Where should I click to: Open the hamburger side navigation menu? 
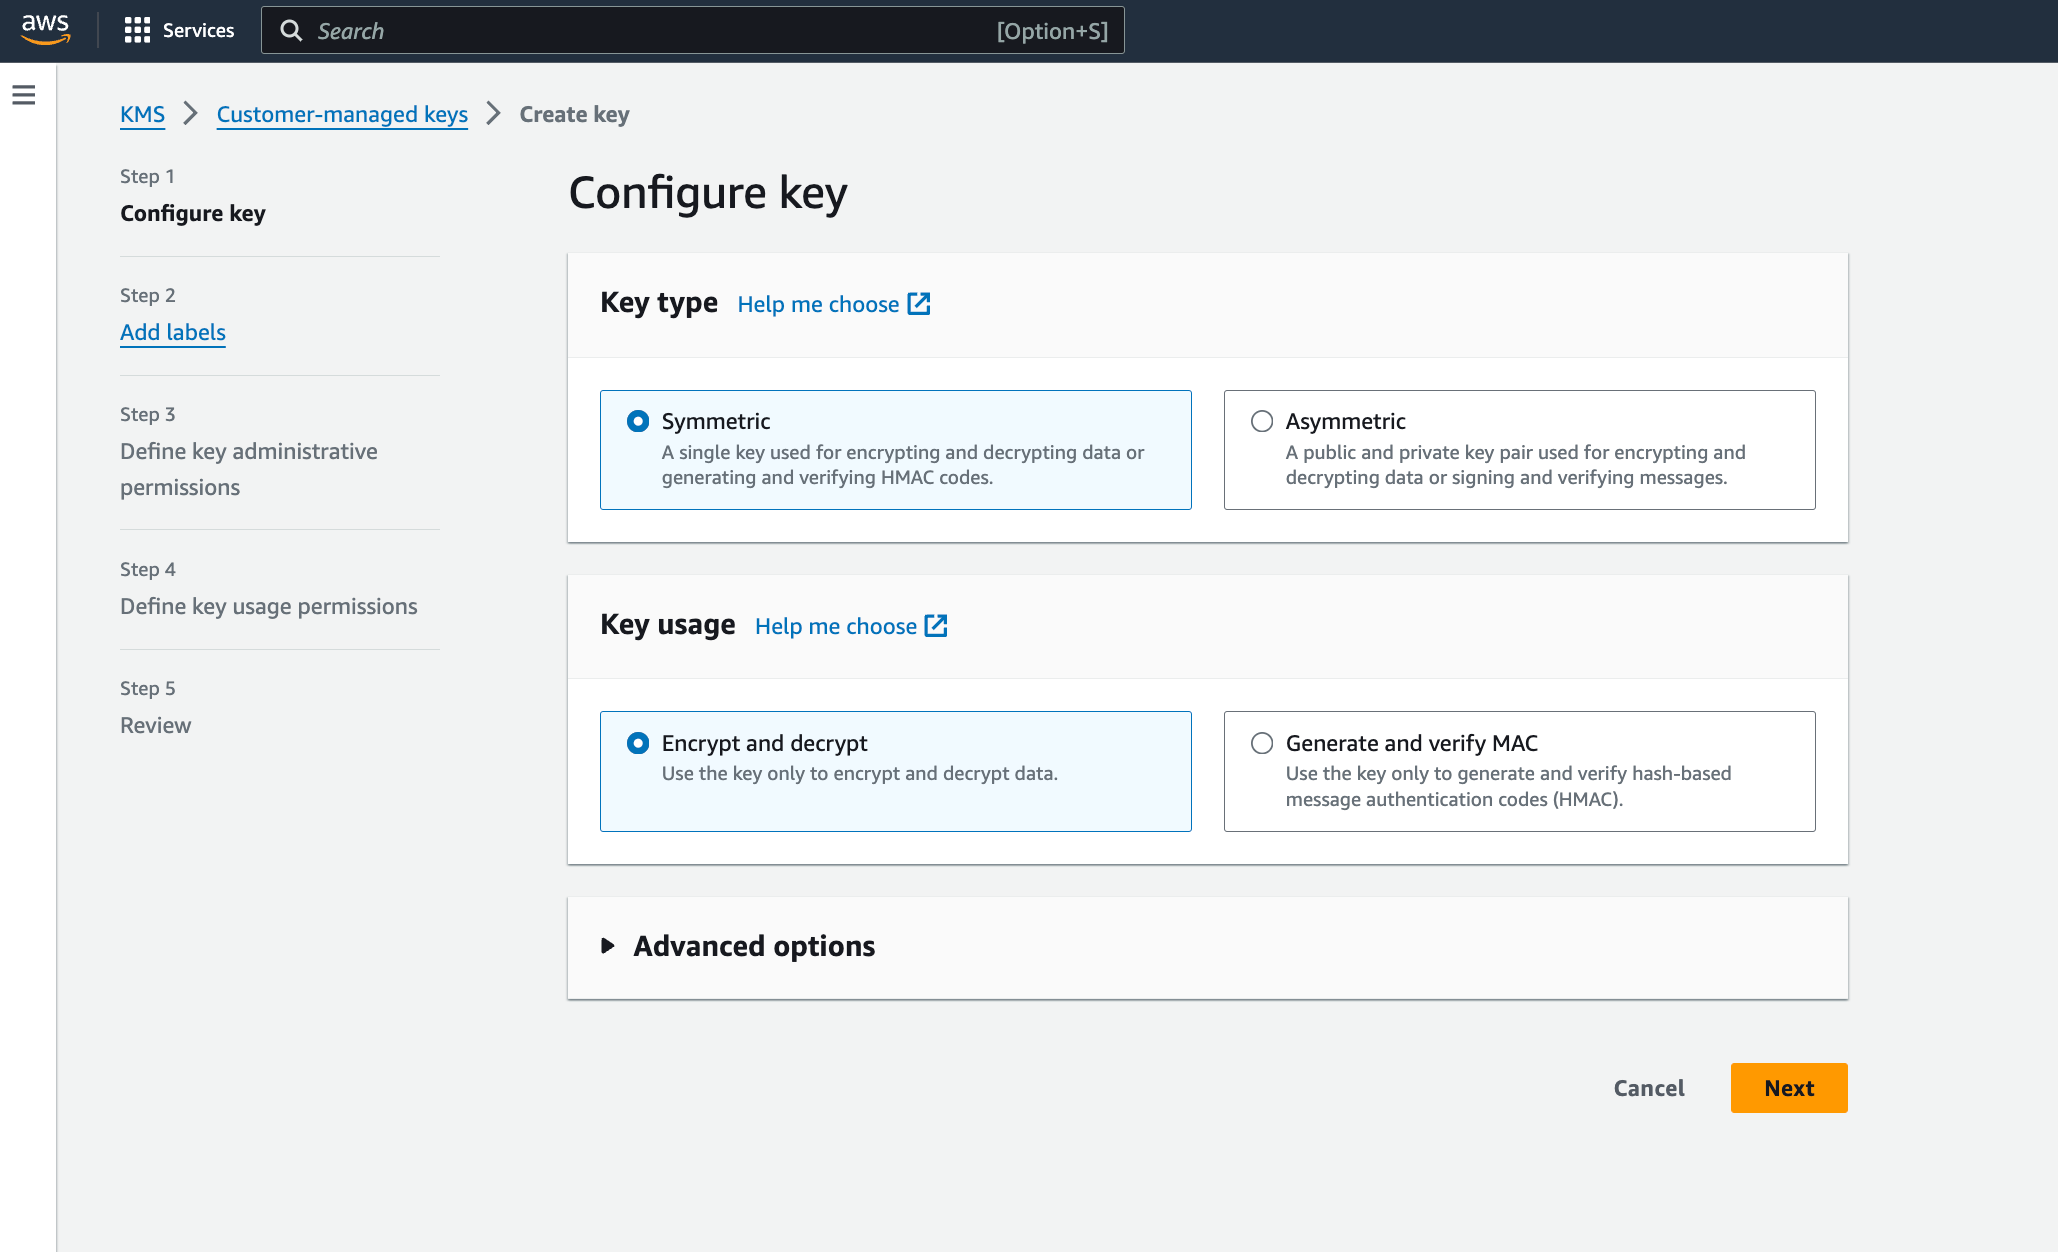pos(24,95)
